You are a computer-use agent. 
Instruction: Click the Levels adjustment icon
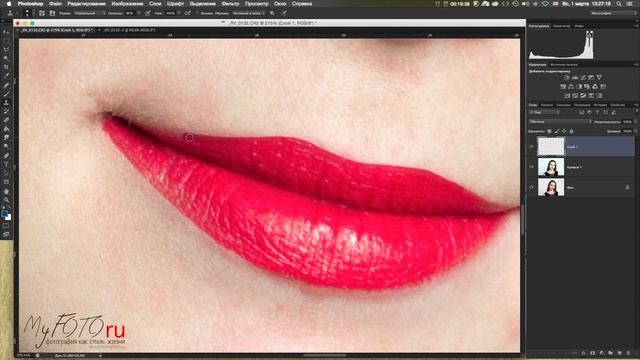coord(575,77)
